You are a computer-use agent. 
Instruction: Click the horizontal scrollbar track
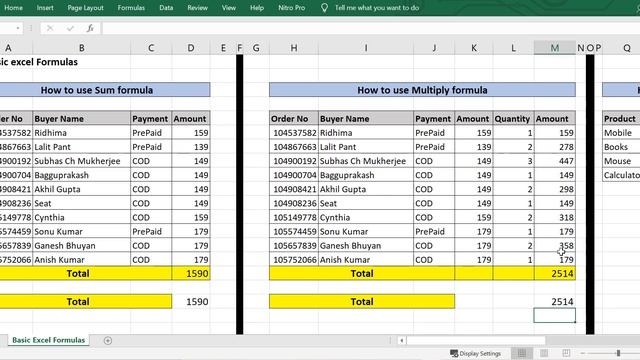[x=476, y=340]
